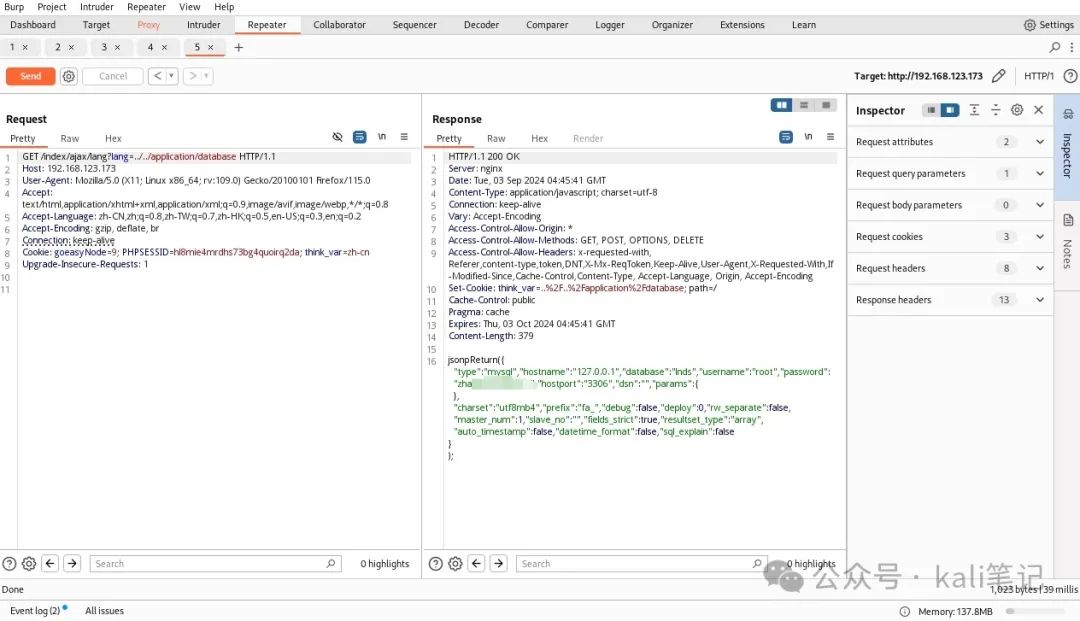Switch to Repeater tab 2
Image resolution: width=1080 pixels, height=621 pixels.
click(58, 47)
